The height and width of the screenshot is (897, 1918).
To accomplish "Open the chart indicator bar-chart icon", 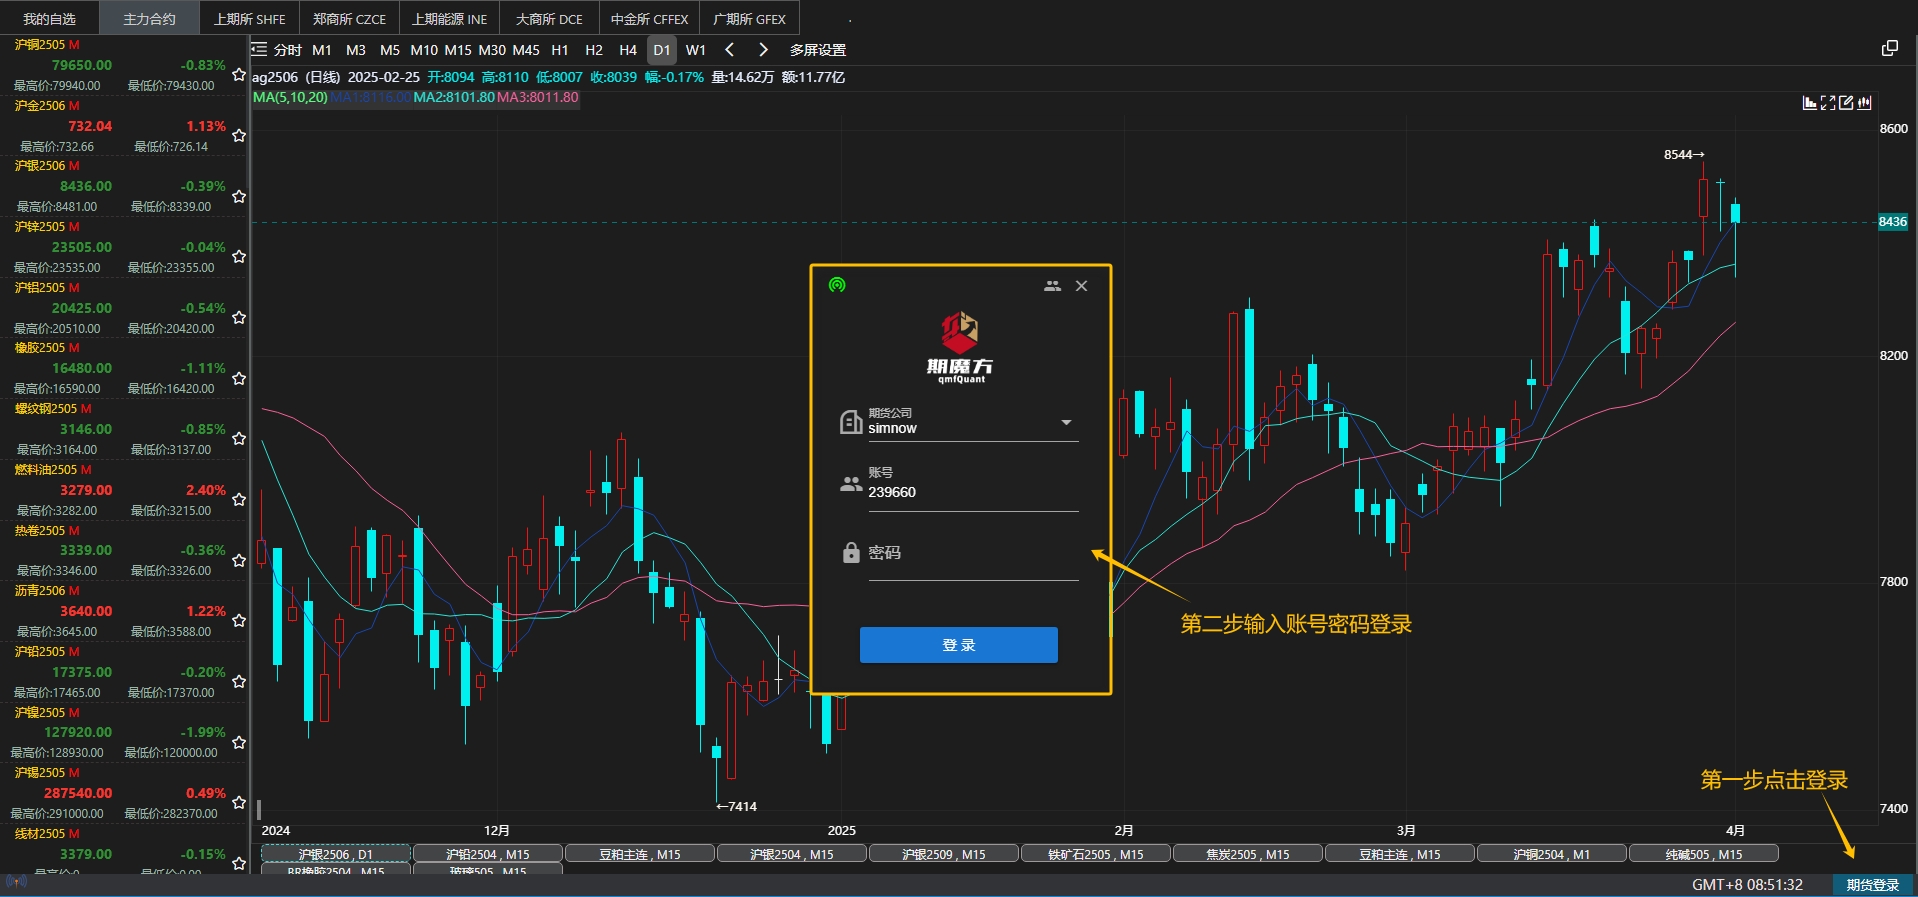I will point(1809,103).
